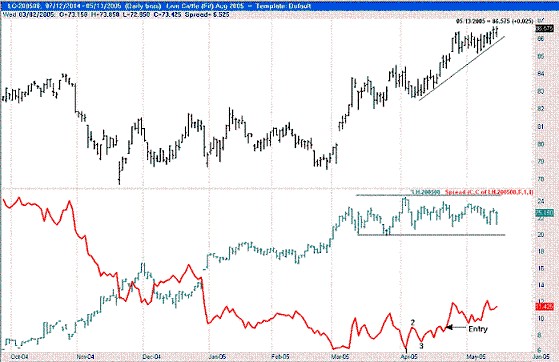
Task: Click the 18 label on lower axis
Action: pyautogui.click(x=540, y=251)
